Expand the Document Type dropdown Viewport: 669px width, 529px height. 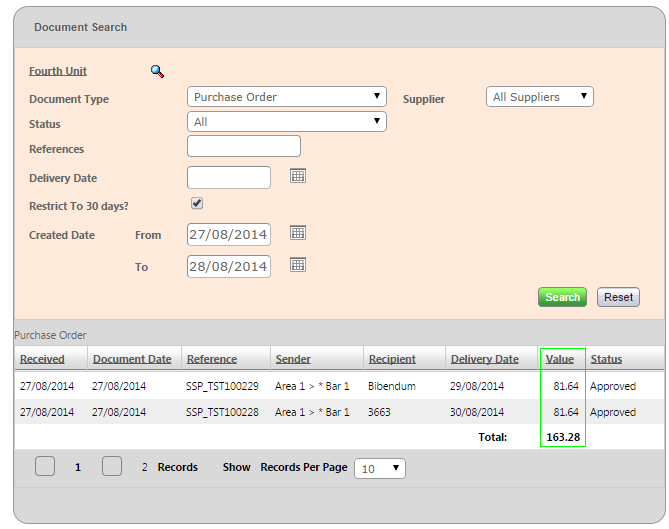286,97
